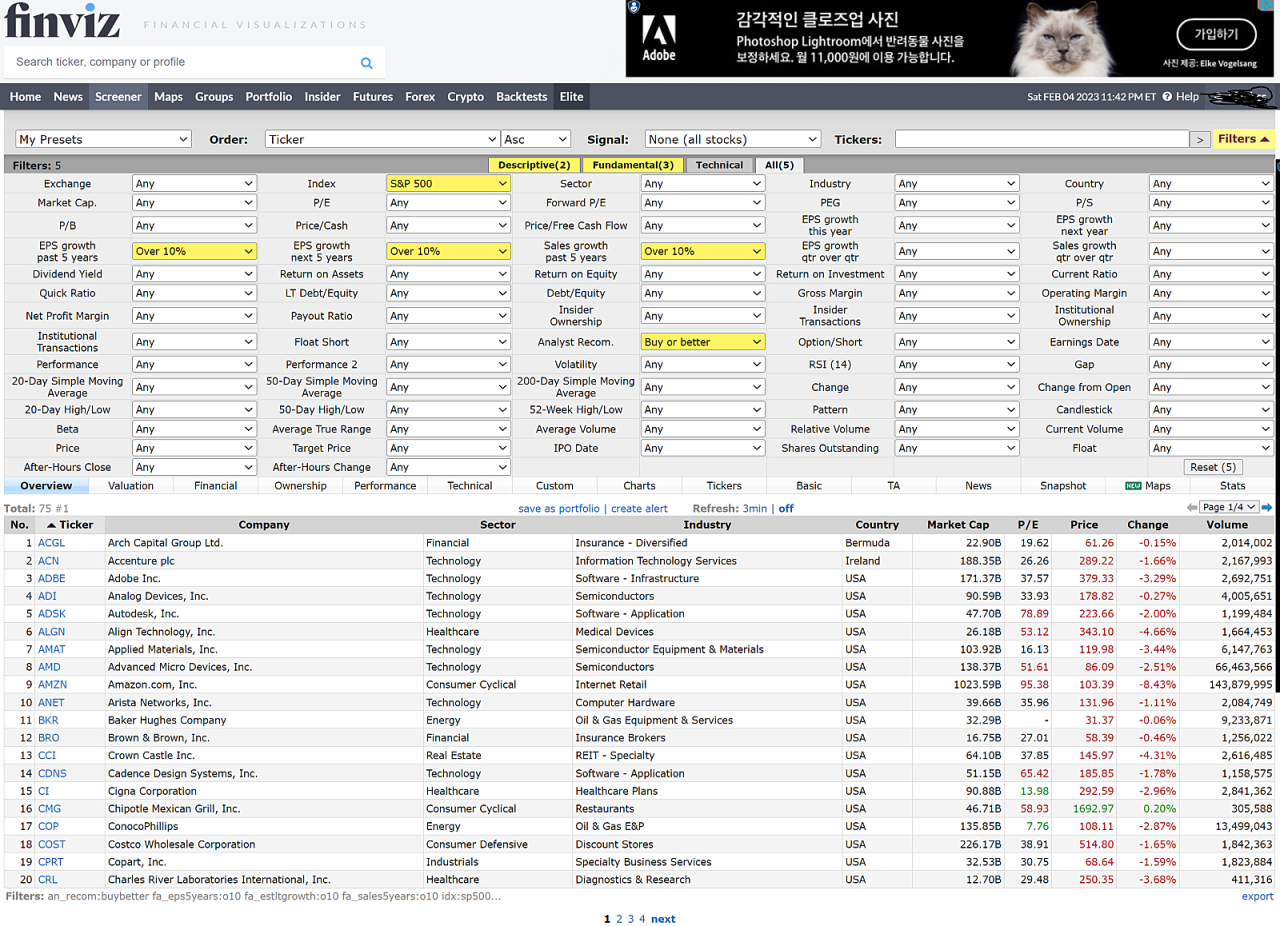Click the Help question mark icon

coord(1167,97)
